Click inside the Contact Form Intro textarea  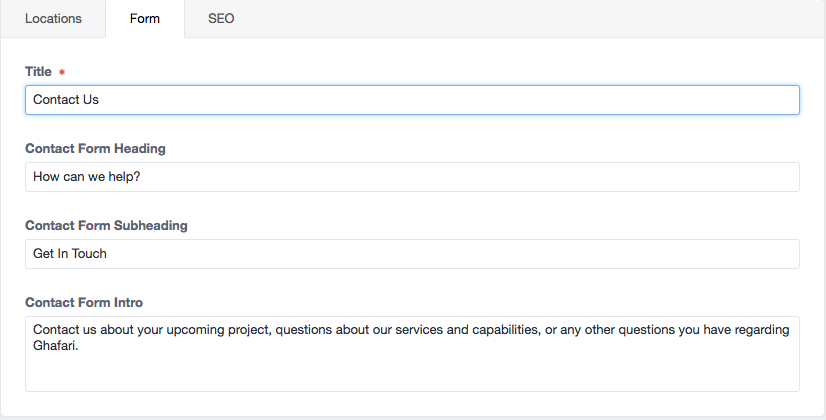click(412, 354)
